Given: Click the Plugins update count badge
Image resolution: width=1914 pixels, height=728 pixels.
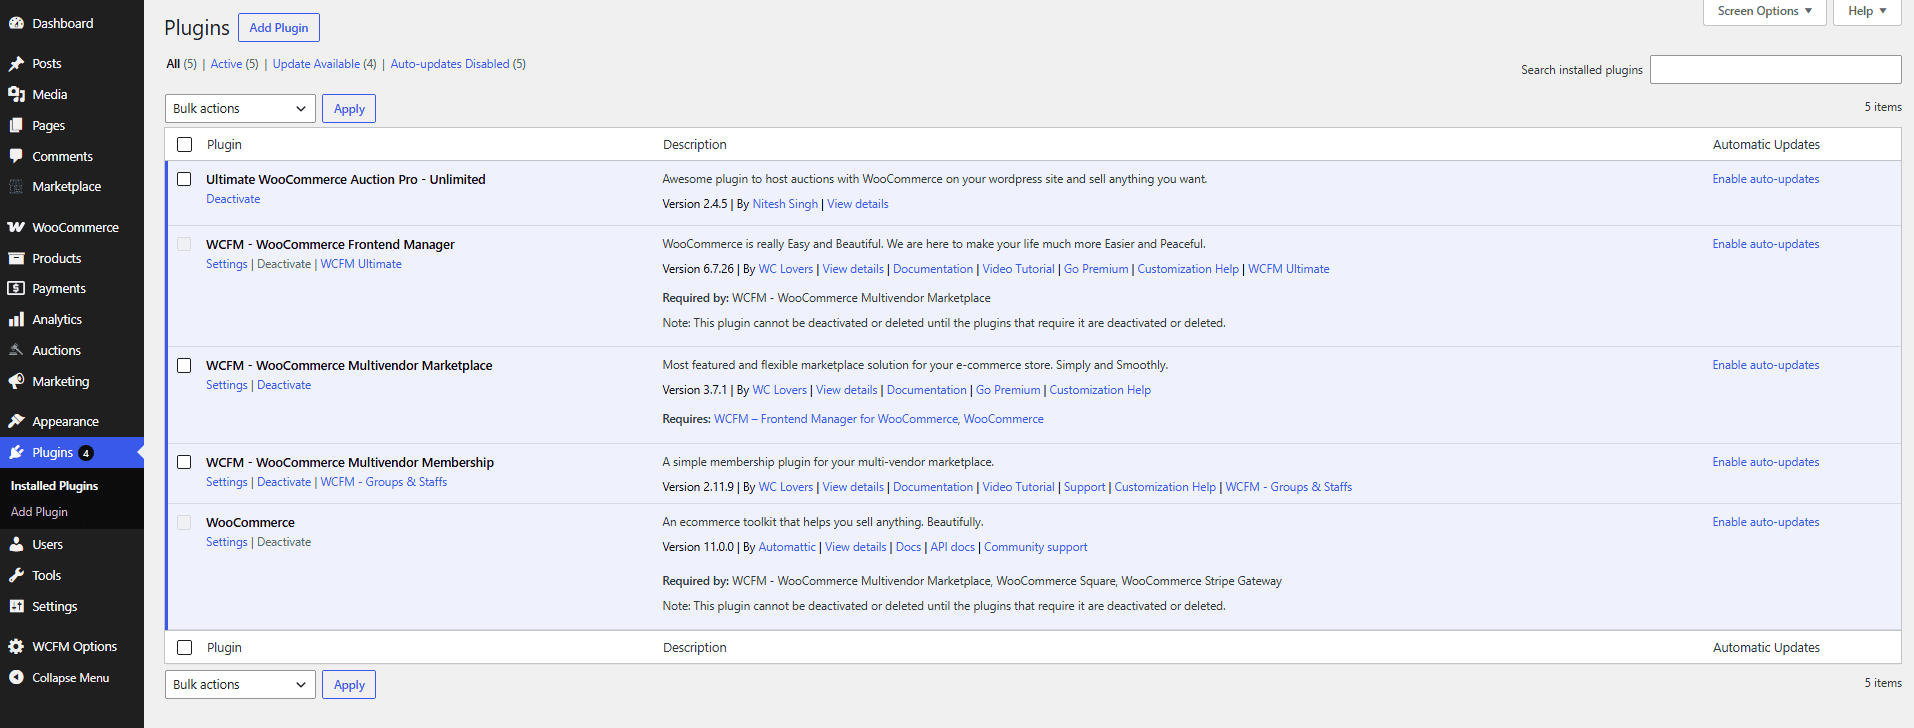Looking at the screenshot, I should tap(86, 453).
